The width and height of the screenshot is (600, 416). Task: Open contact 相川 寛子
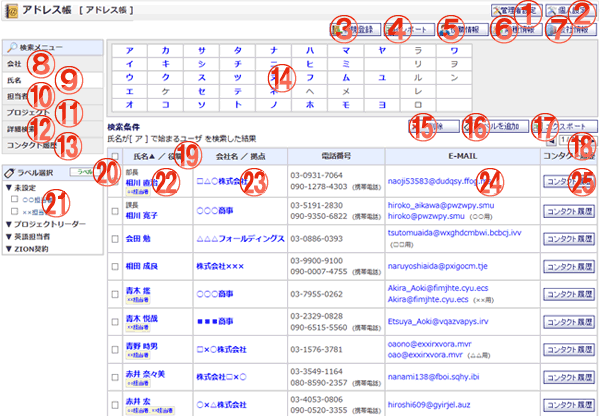point(142,216)
